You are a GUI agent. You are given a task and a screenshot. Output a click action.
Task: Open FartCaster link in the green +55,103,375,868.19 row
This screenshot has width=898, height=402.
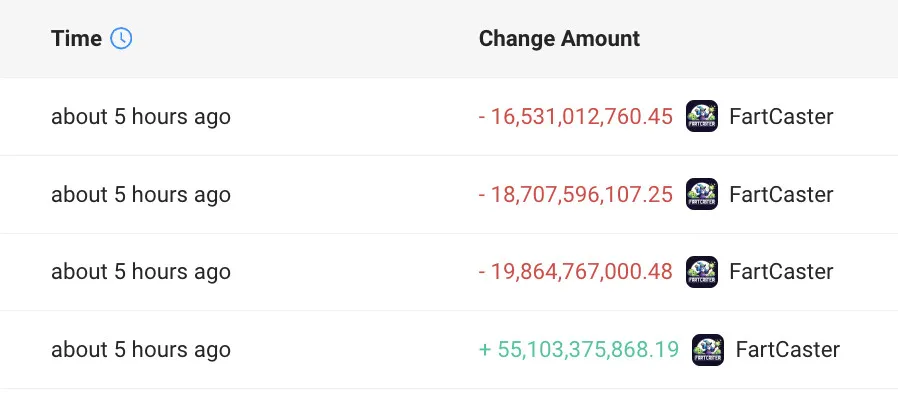pos(787,350)
